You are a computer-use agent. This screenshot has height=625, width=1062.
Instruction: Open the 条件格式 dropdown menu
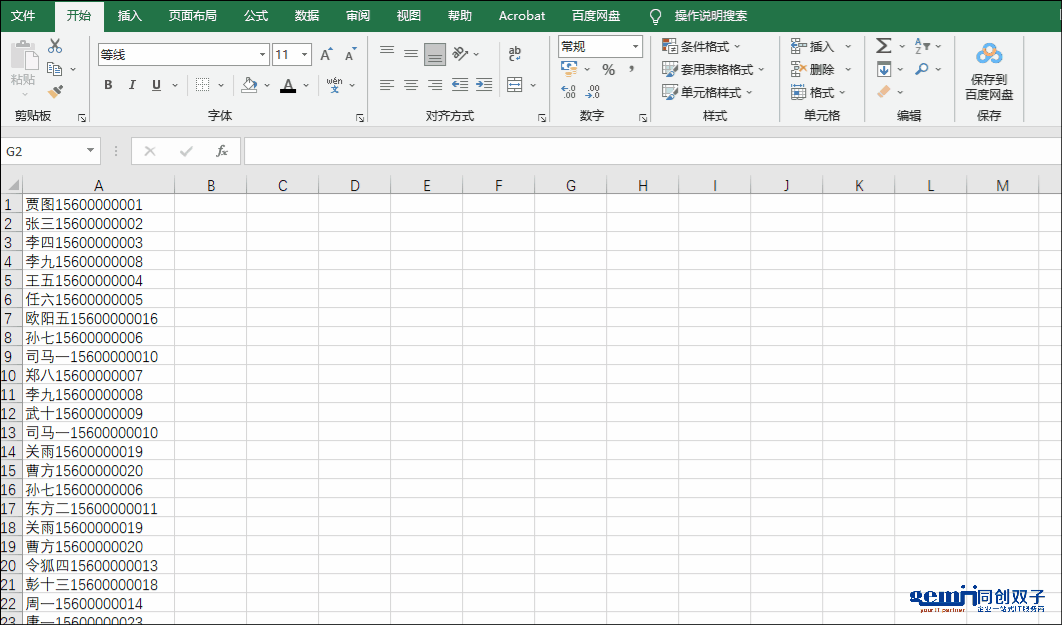pos(701,46)
